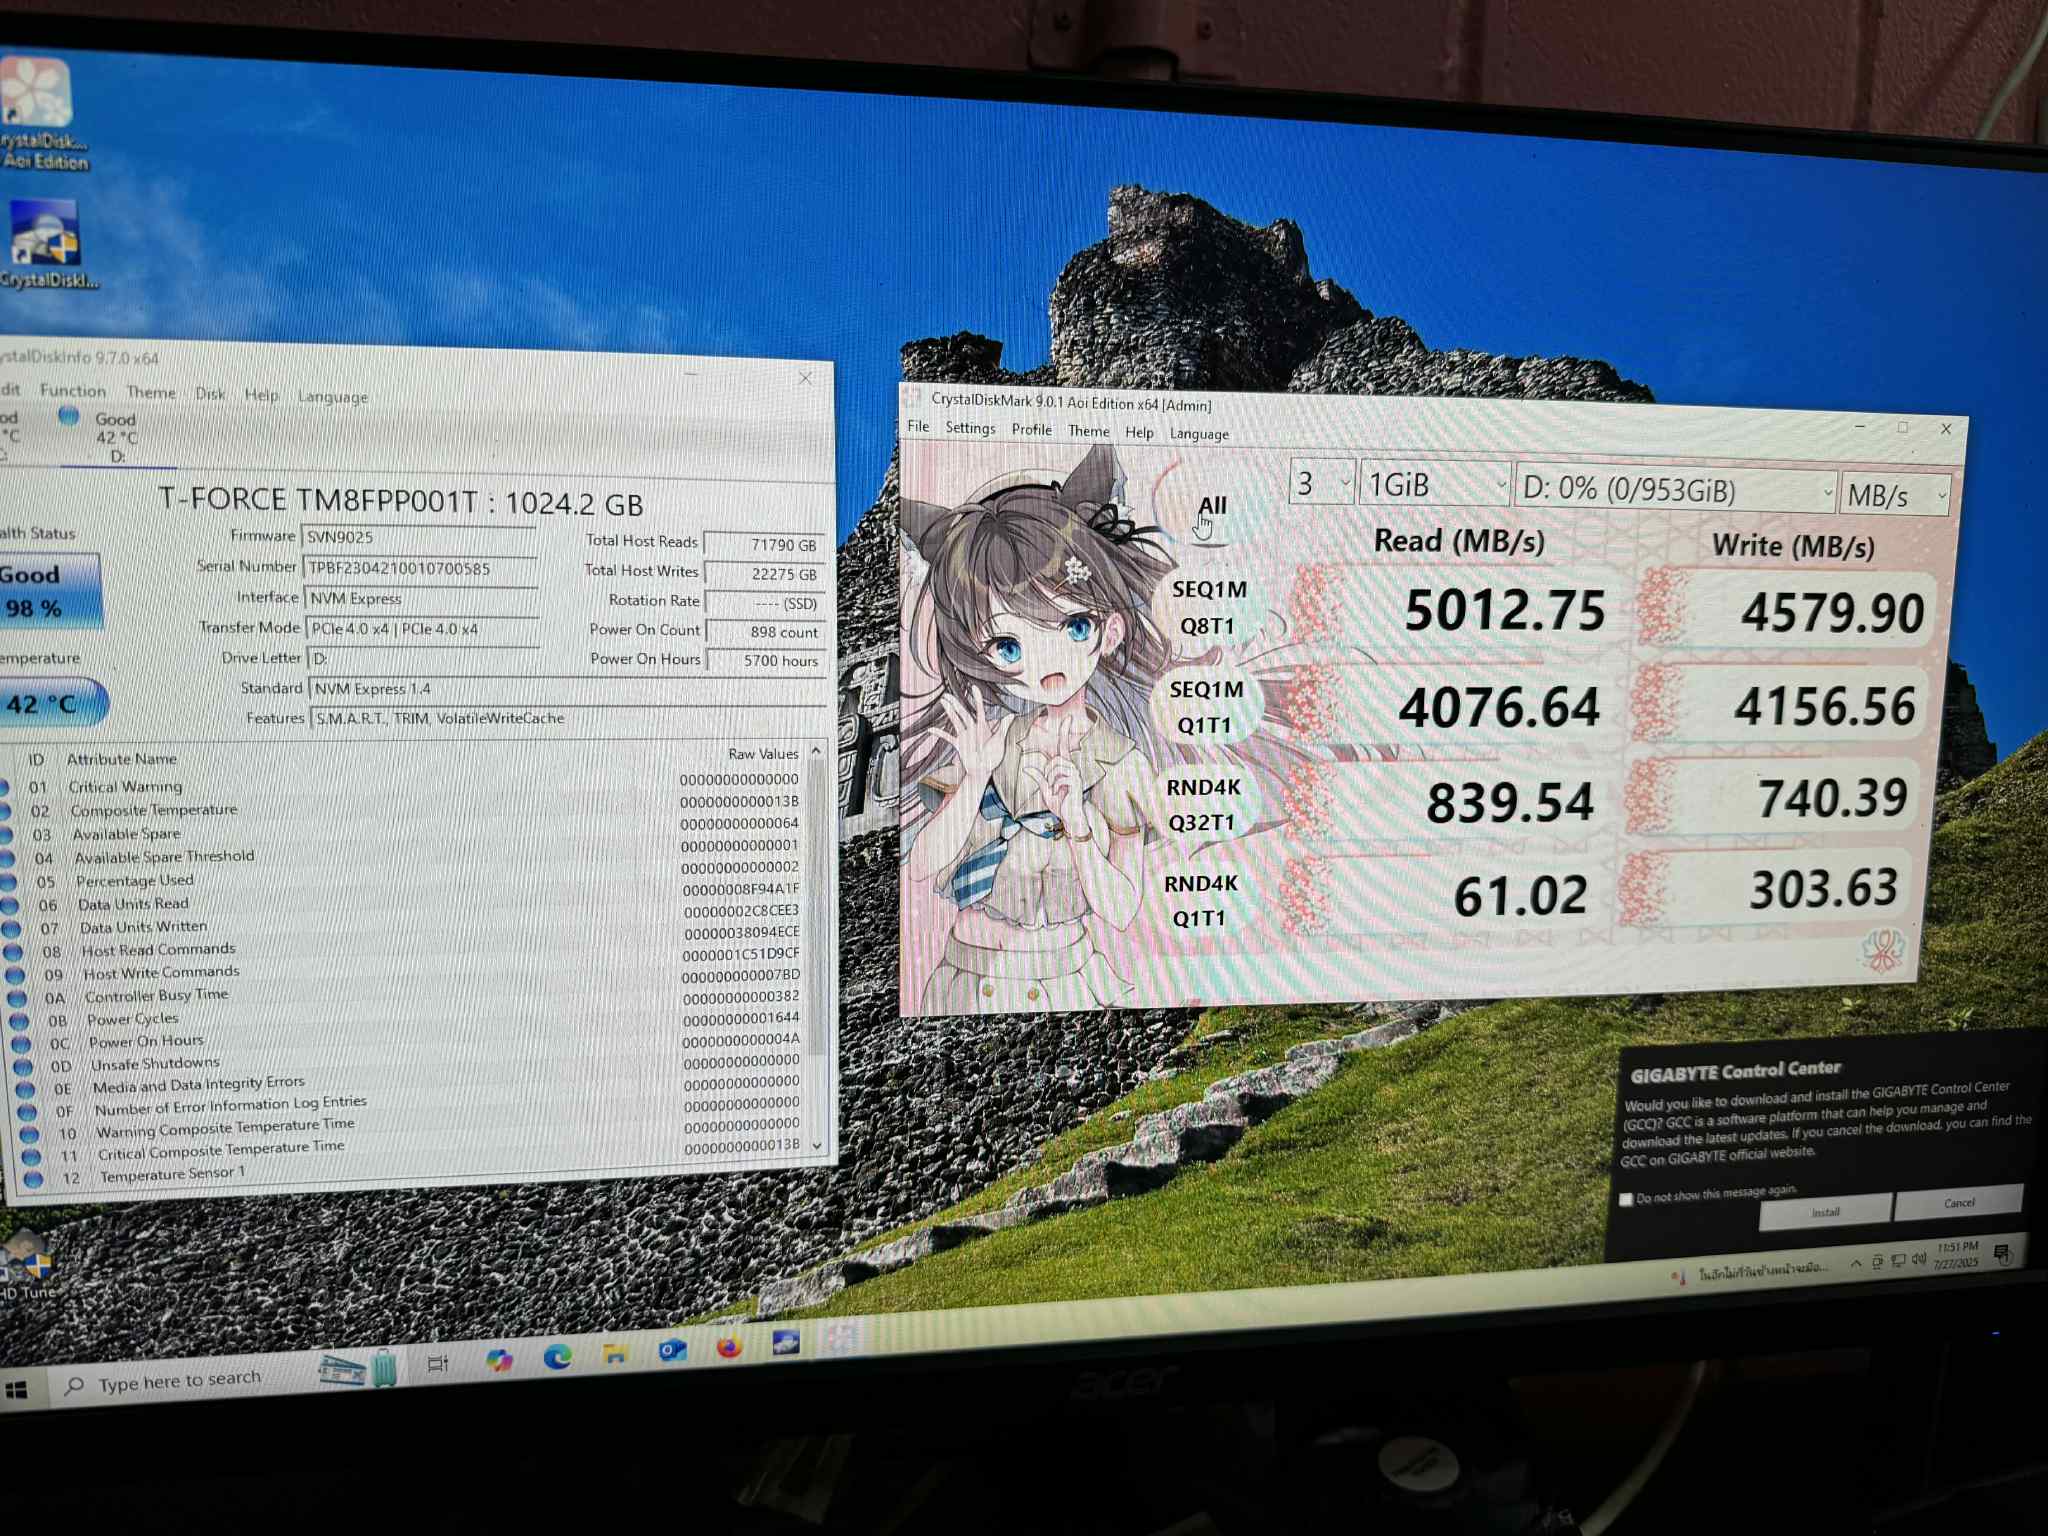This screenshot has width=2048, height=1536.
Task: Click scroll-down arrow in SMART attribute list
Action: (x=818, y=1146)
